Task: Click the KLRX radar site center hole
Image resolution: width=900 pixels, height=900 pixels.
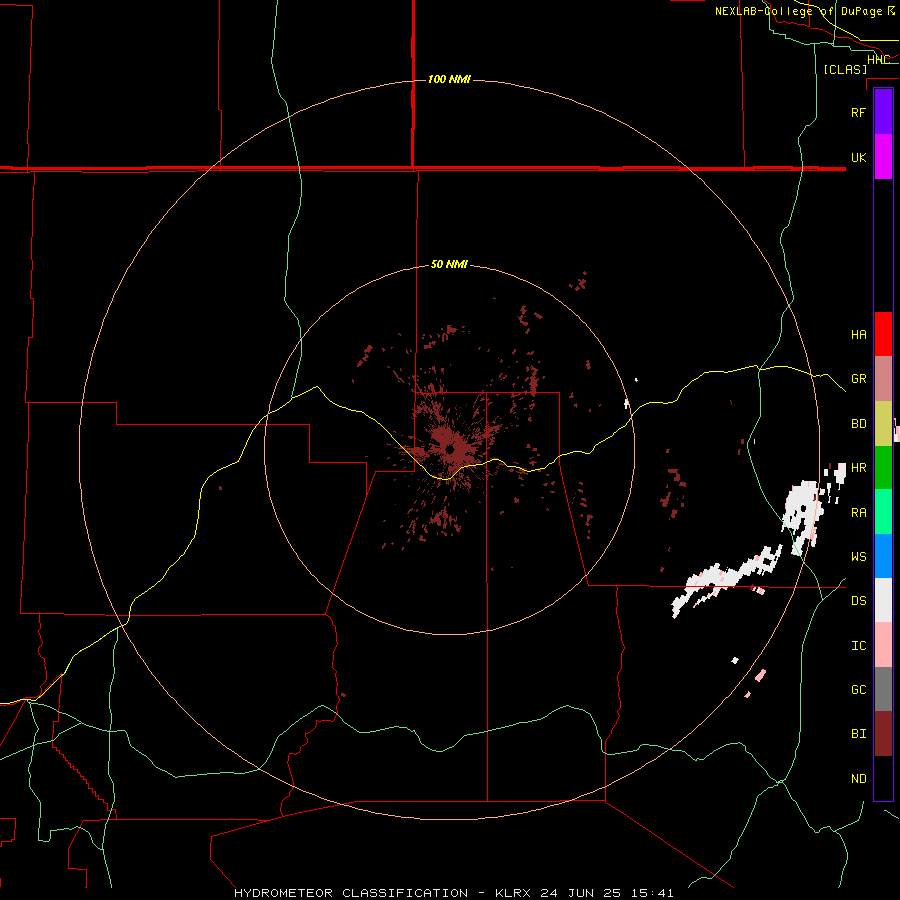Action: [x=450, y=449]
